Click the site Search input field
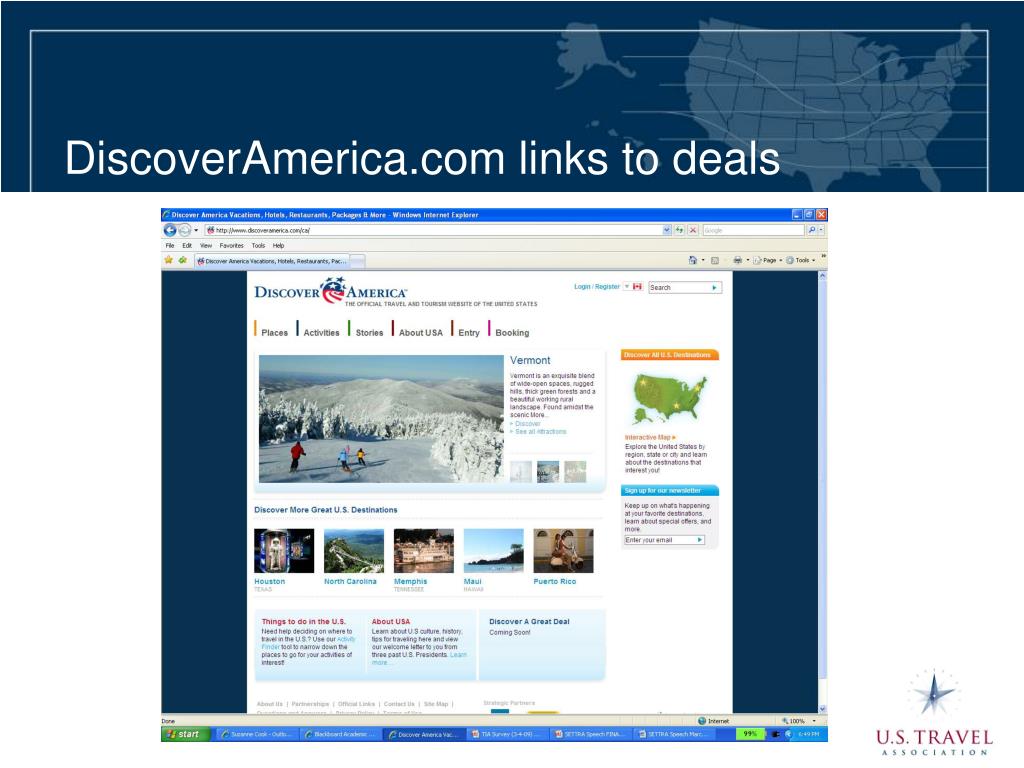Screen dimensions: 1024x768 tap(679, 287)
